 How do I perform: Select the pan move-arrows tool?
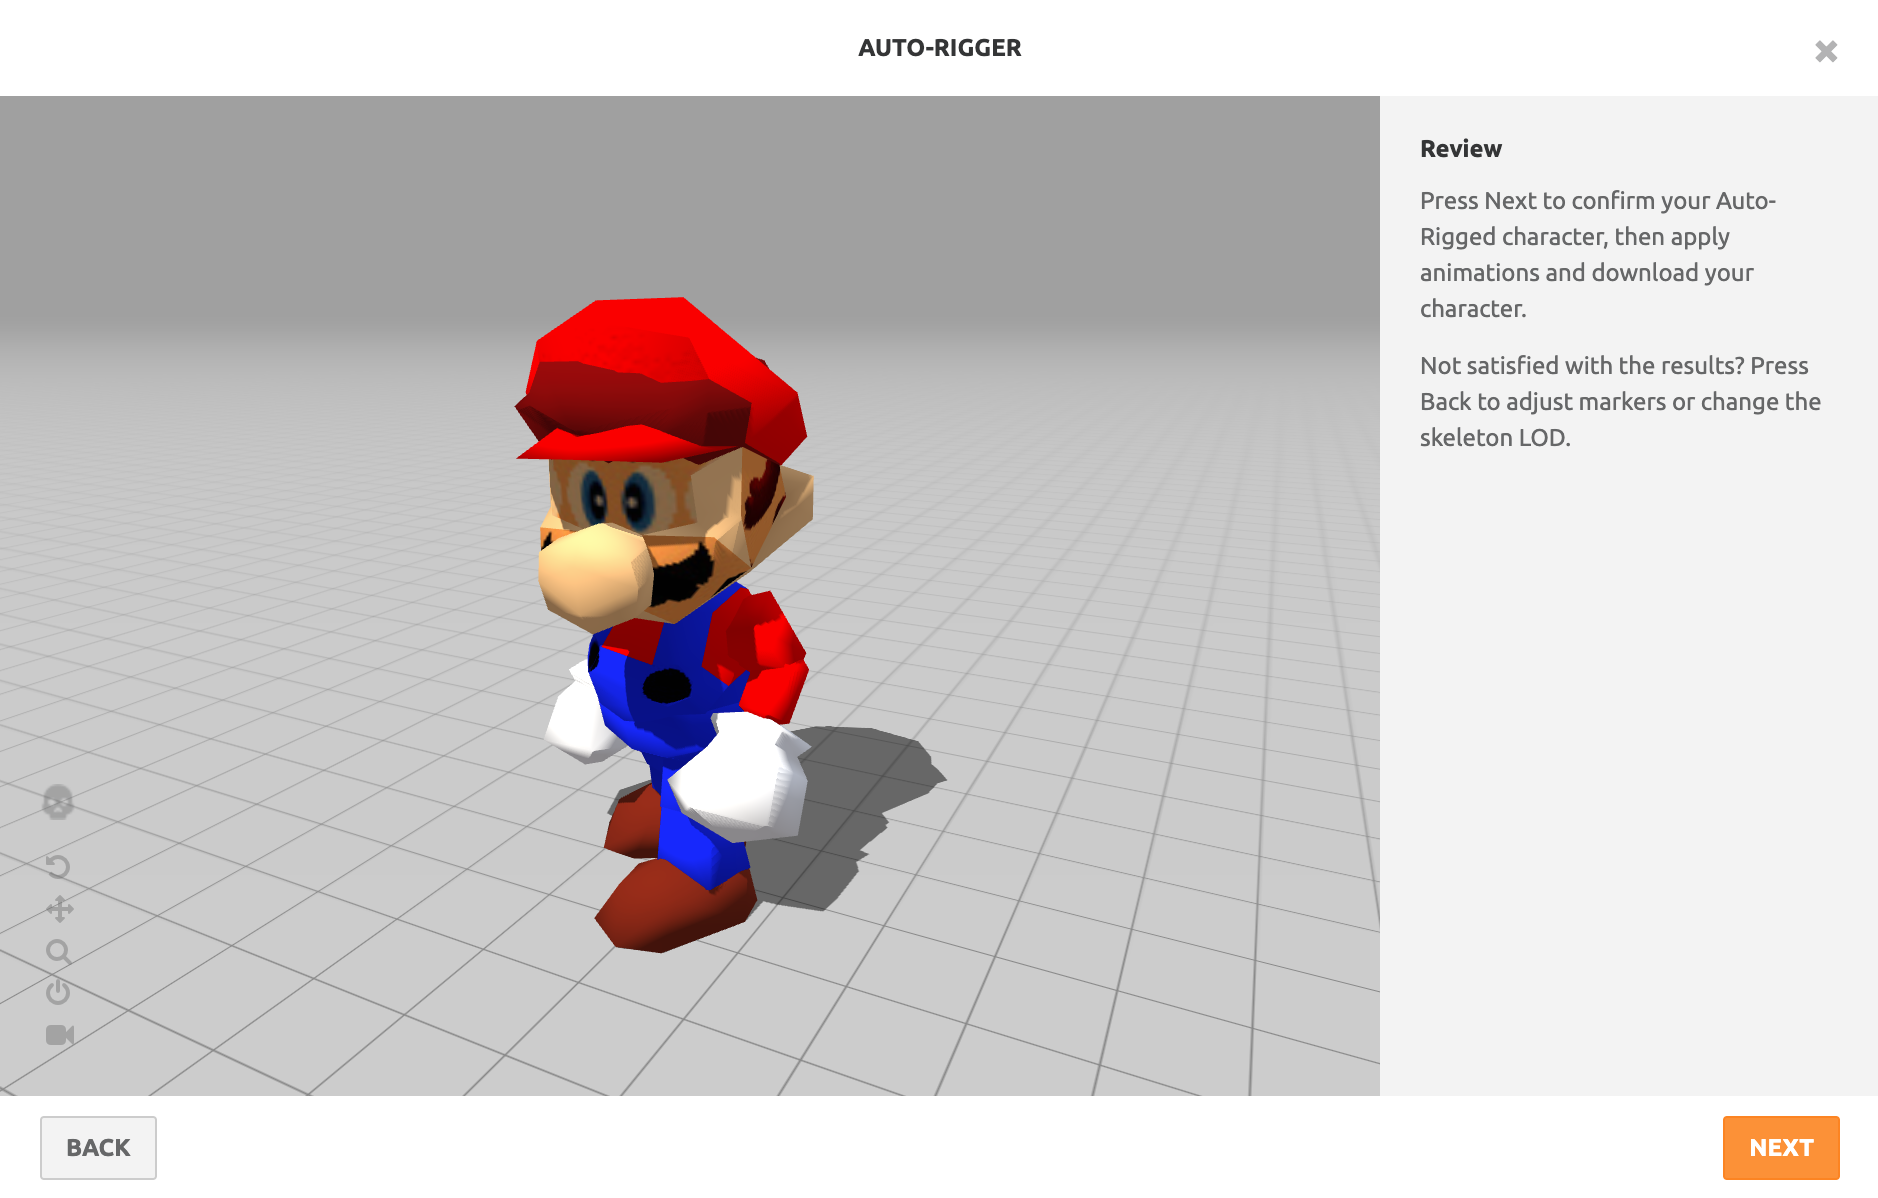click(59, 909)
